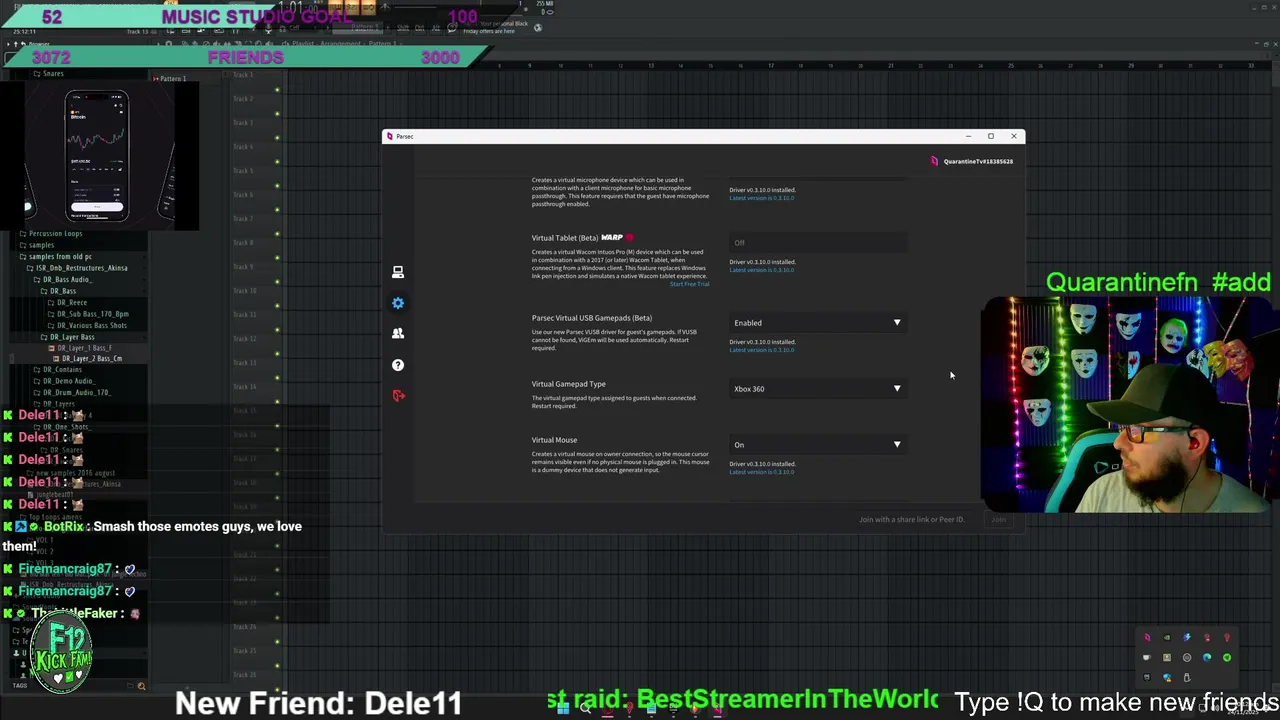Select the Settings gear in Parsec sidebar
The width and height of the screenshot is (1280, 720).
pos(398,303)
